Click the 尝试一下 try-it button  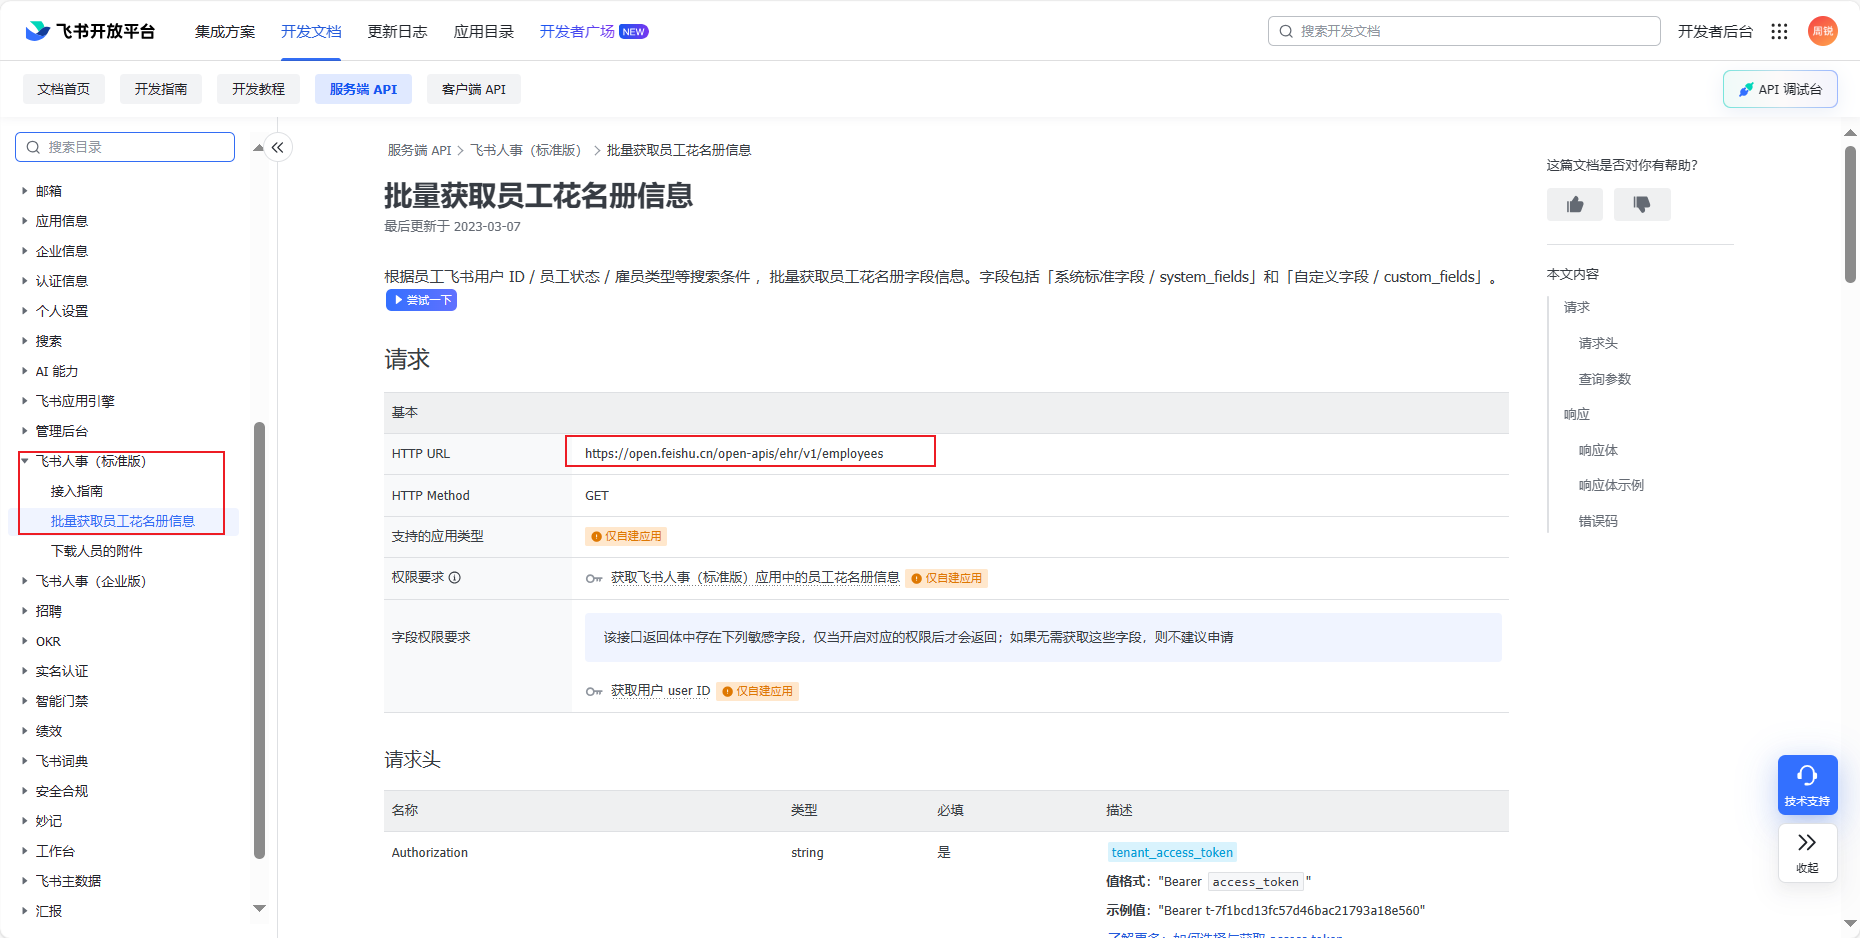[422, 300]
